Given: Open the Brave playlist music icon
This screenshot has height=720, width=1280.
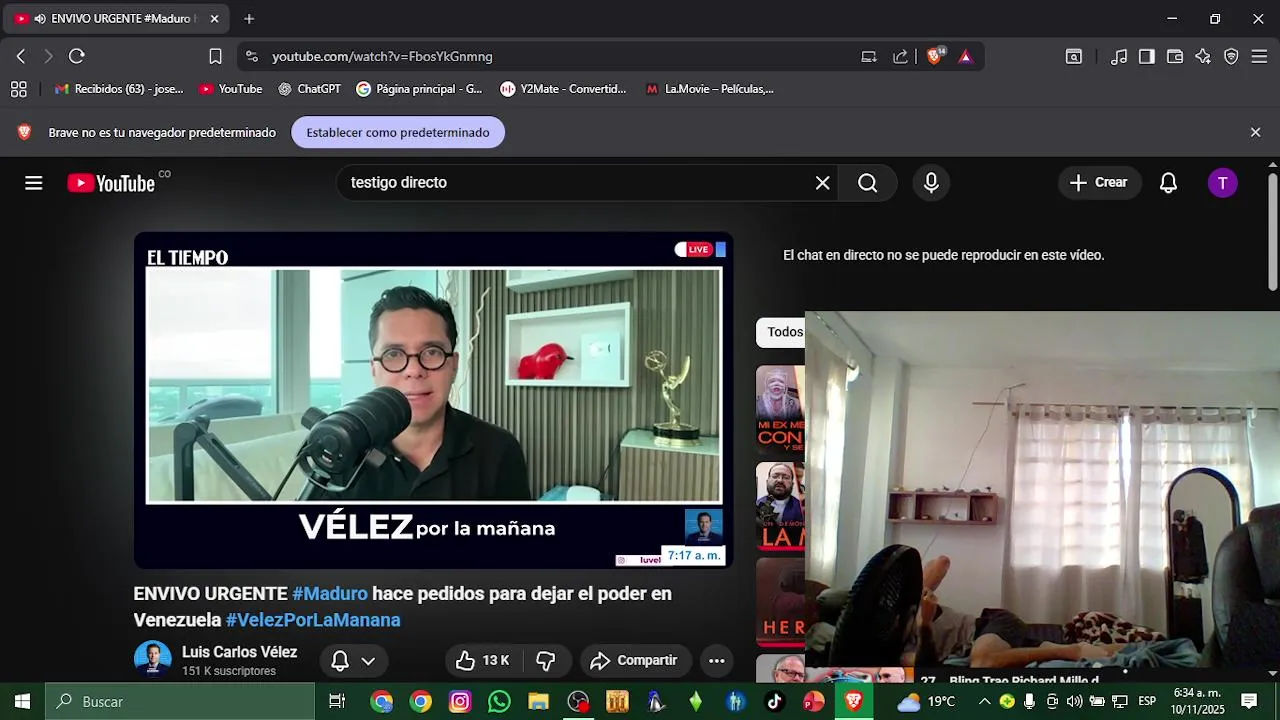Looking at the screenshot, I should (x=1119, y=57).
